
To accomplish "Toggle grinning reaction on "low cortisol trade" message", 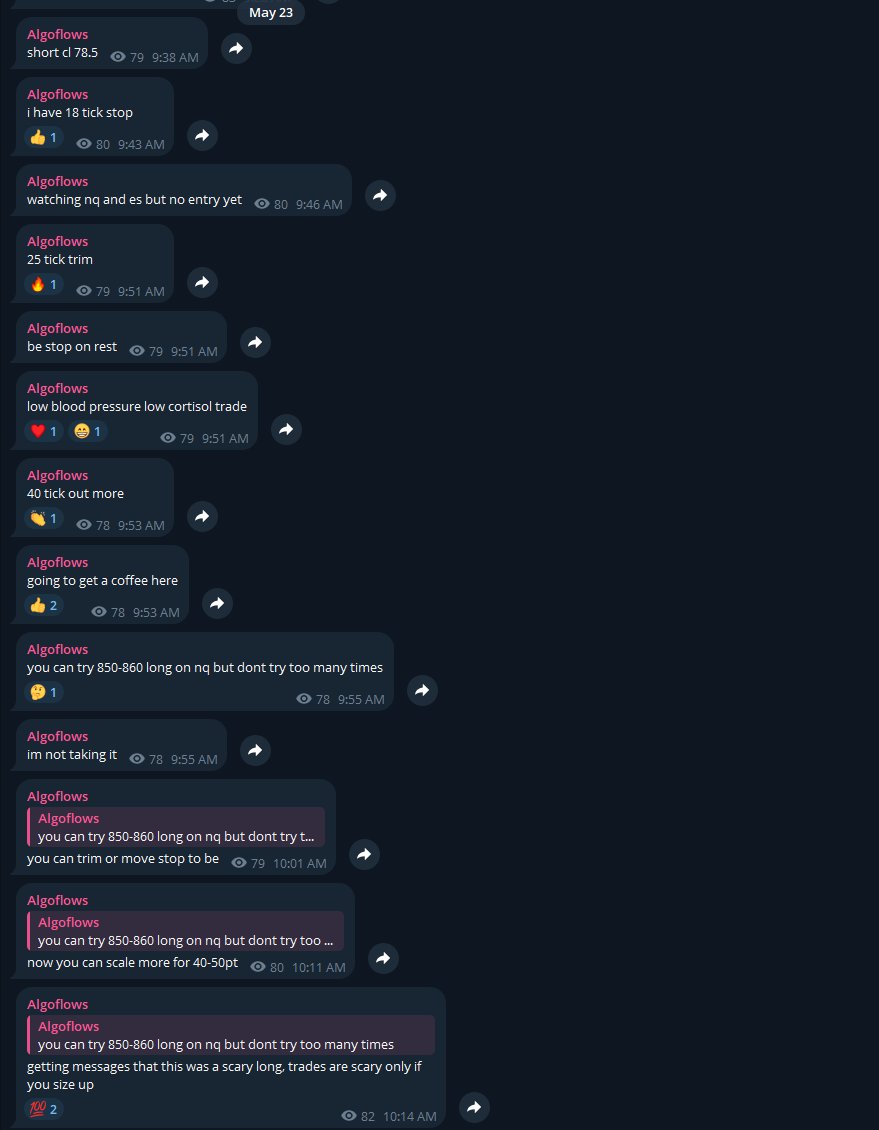I will point(88,431).
